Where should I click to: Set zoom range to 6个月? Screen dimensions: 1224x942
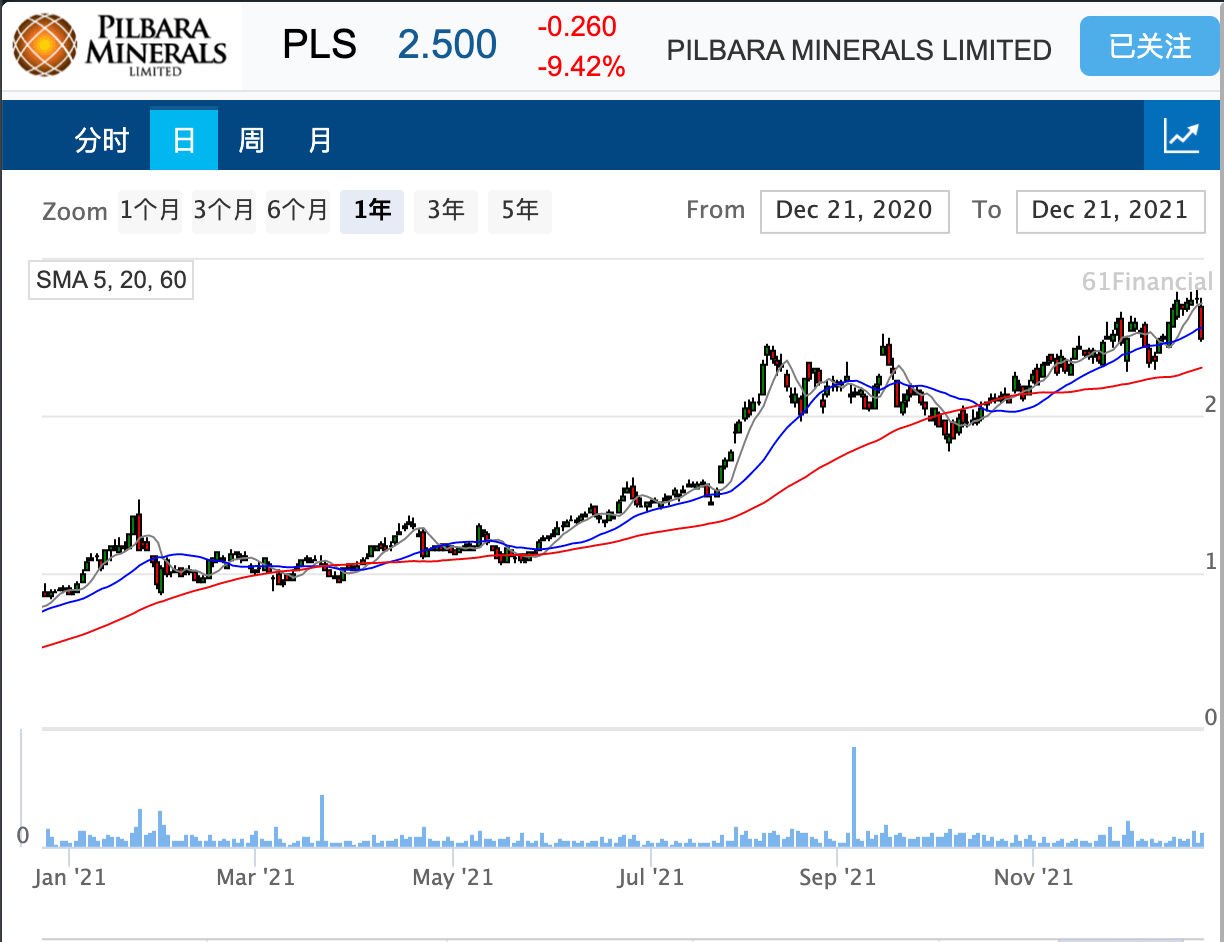(298, 211)
